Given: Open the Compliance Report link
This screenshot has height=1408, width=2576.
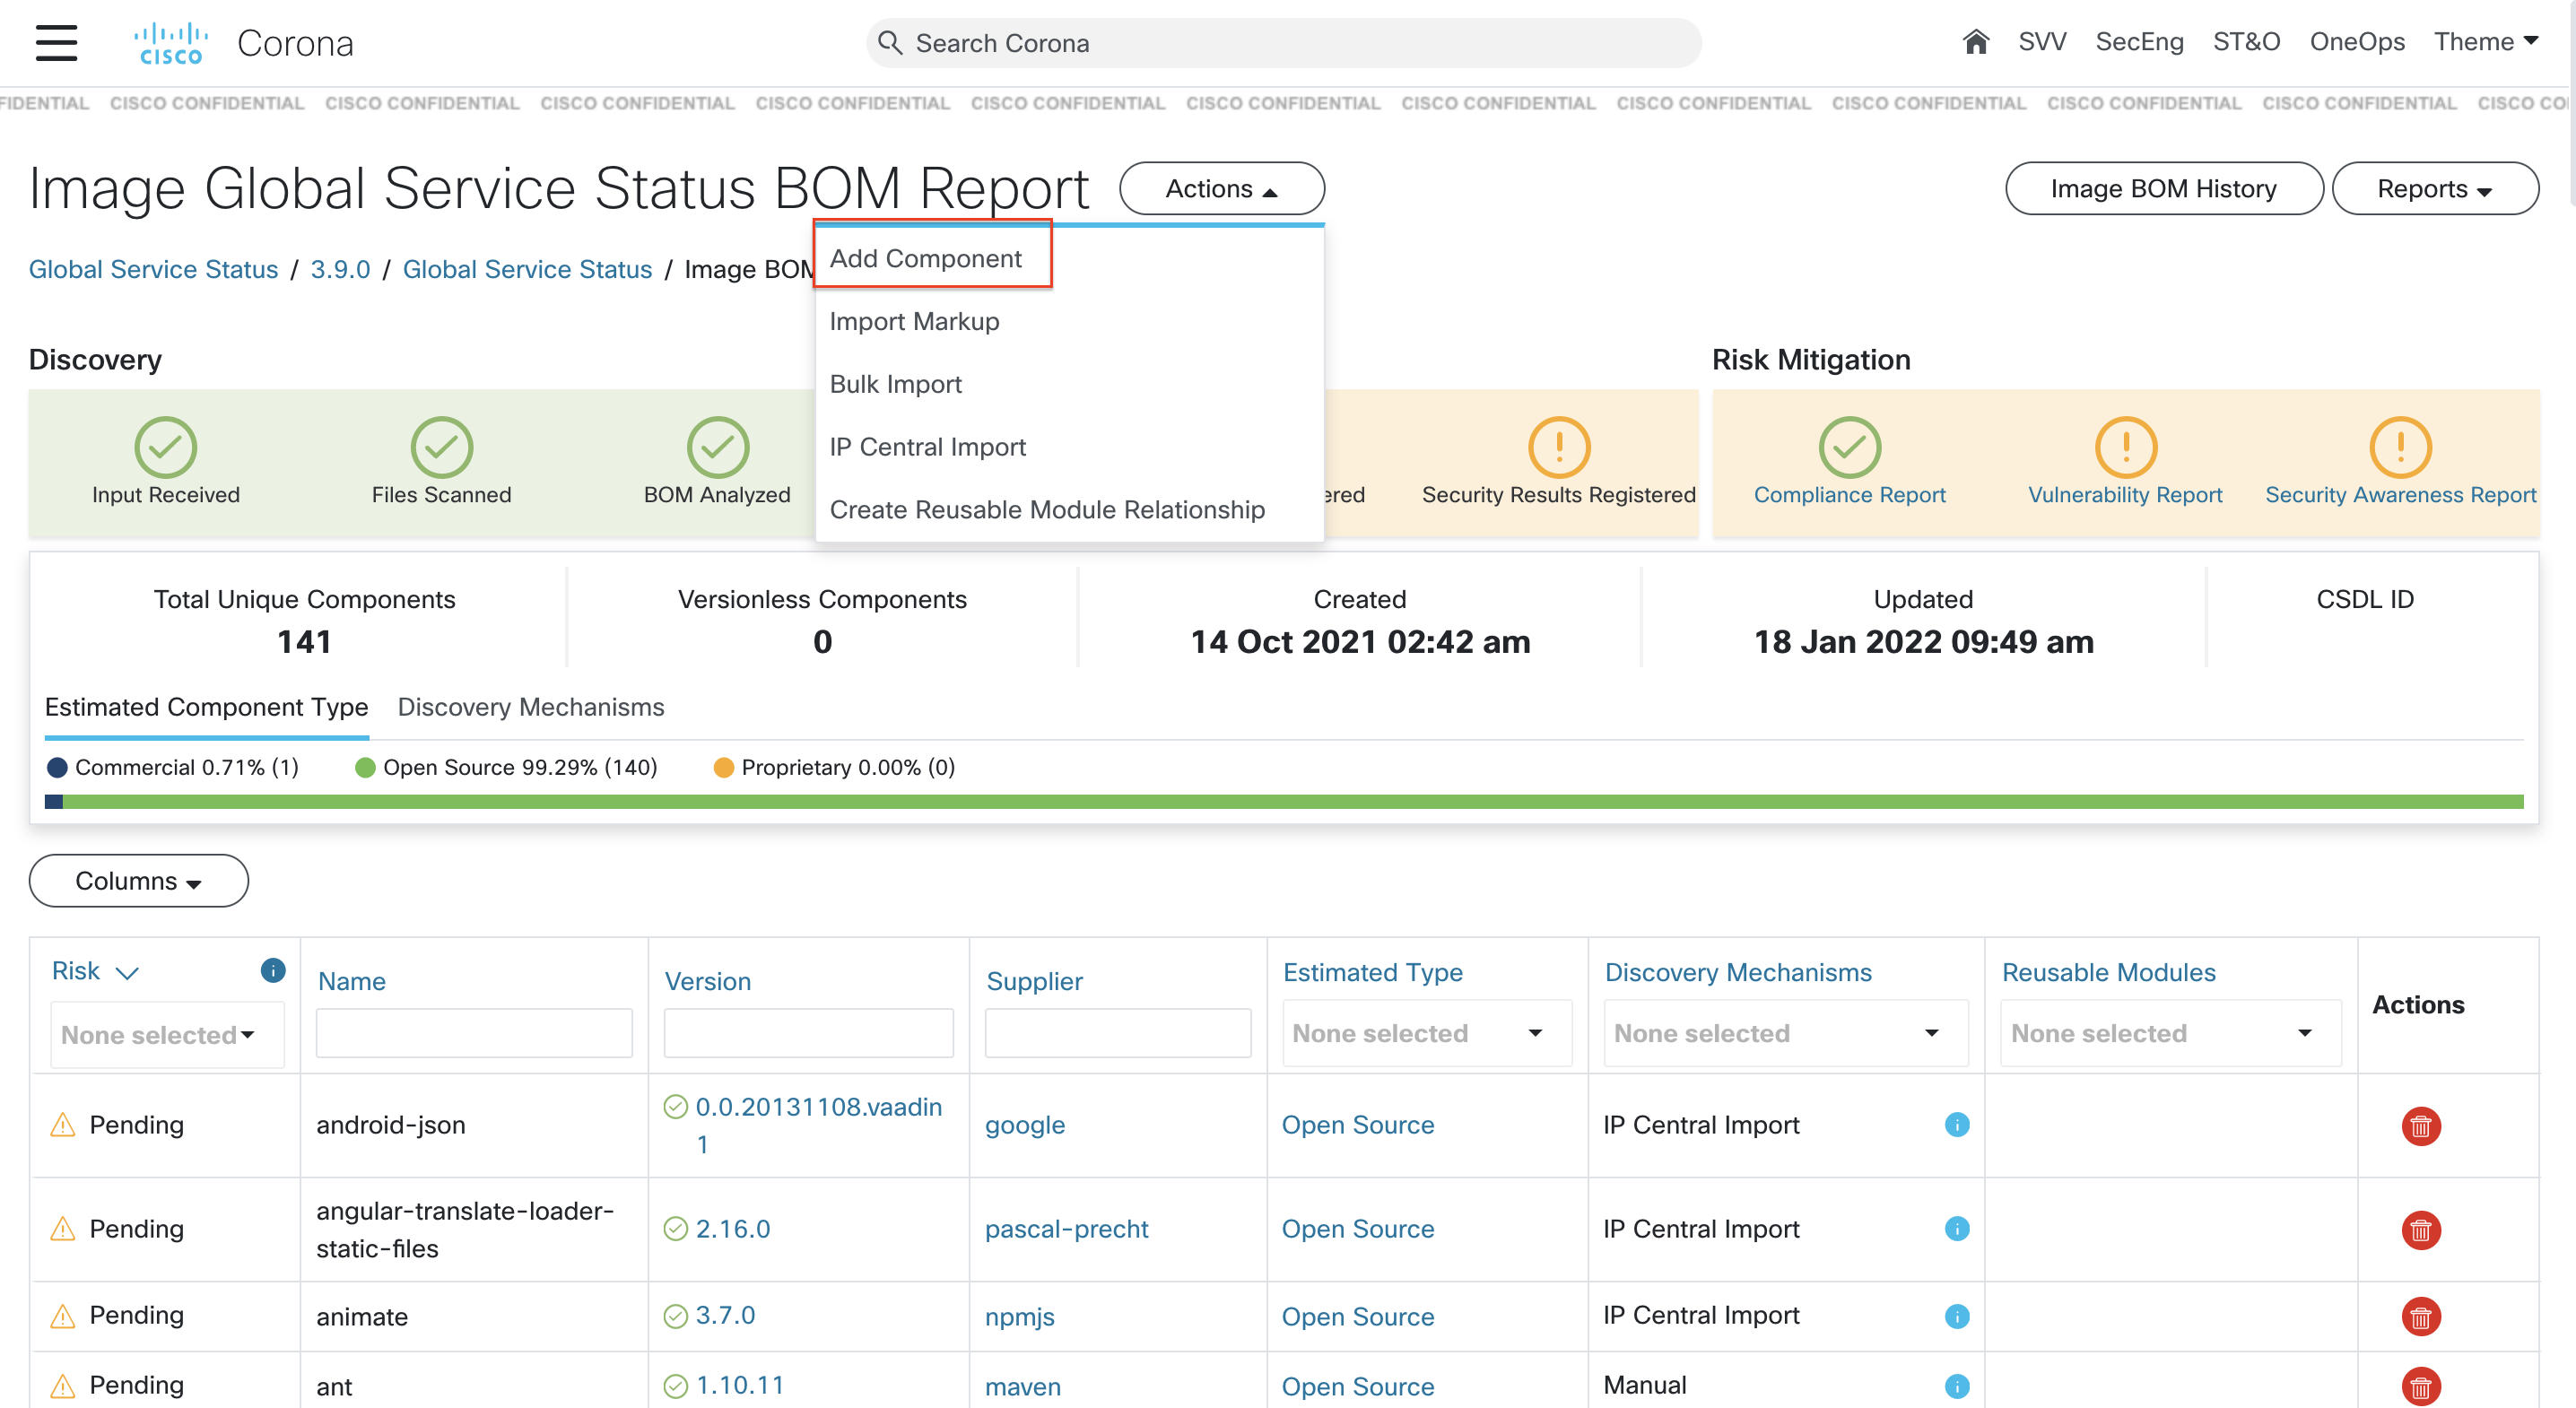Looking at the screenshot, I should [1850, 494].
